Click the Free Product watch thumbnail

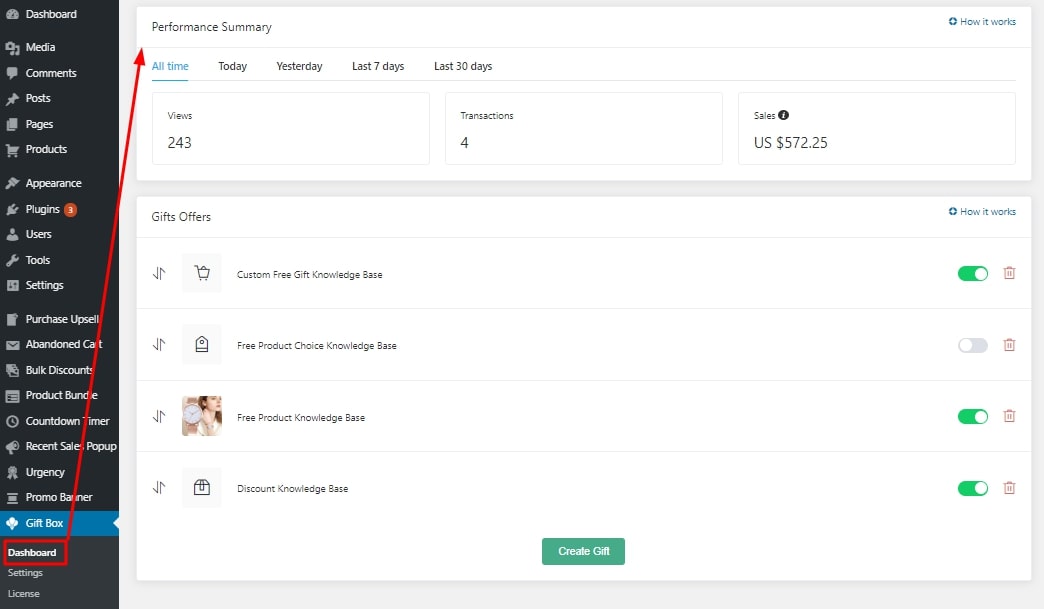[x=202, y=416]
